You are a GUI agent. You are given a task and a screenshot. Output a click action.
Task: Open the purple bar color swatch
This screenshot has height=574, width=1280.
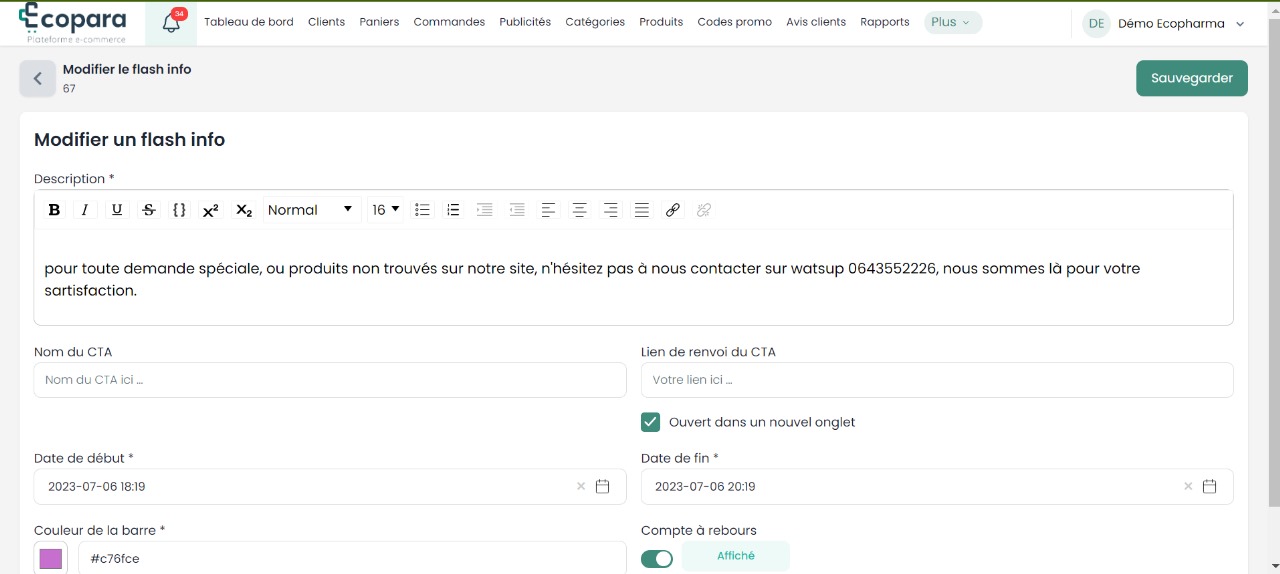pyautogui.click(x=51, y=558)
